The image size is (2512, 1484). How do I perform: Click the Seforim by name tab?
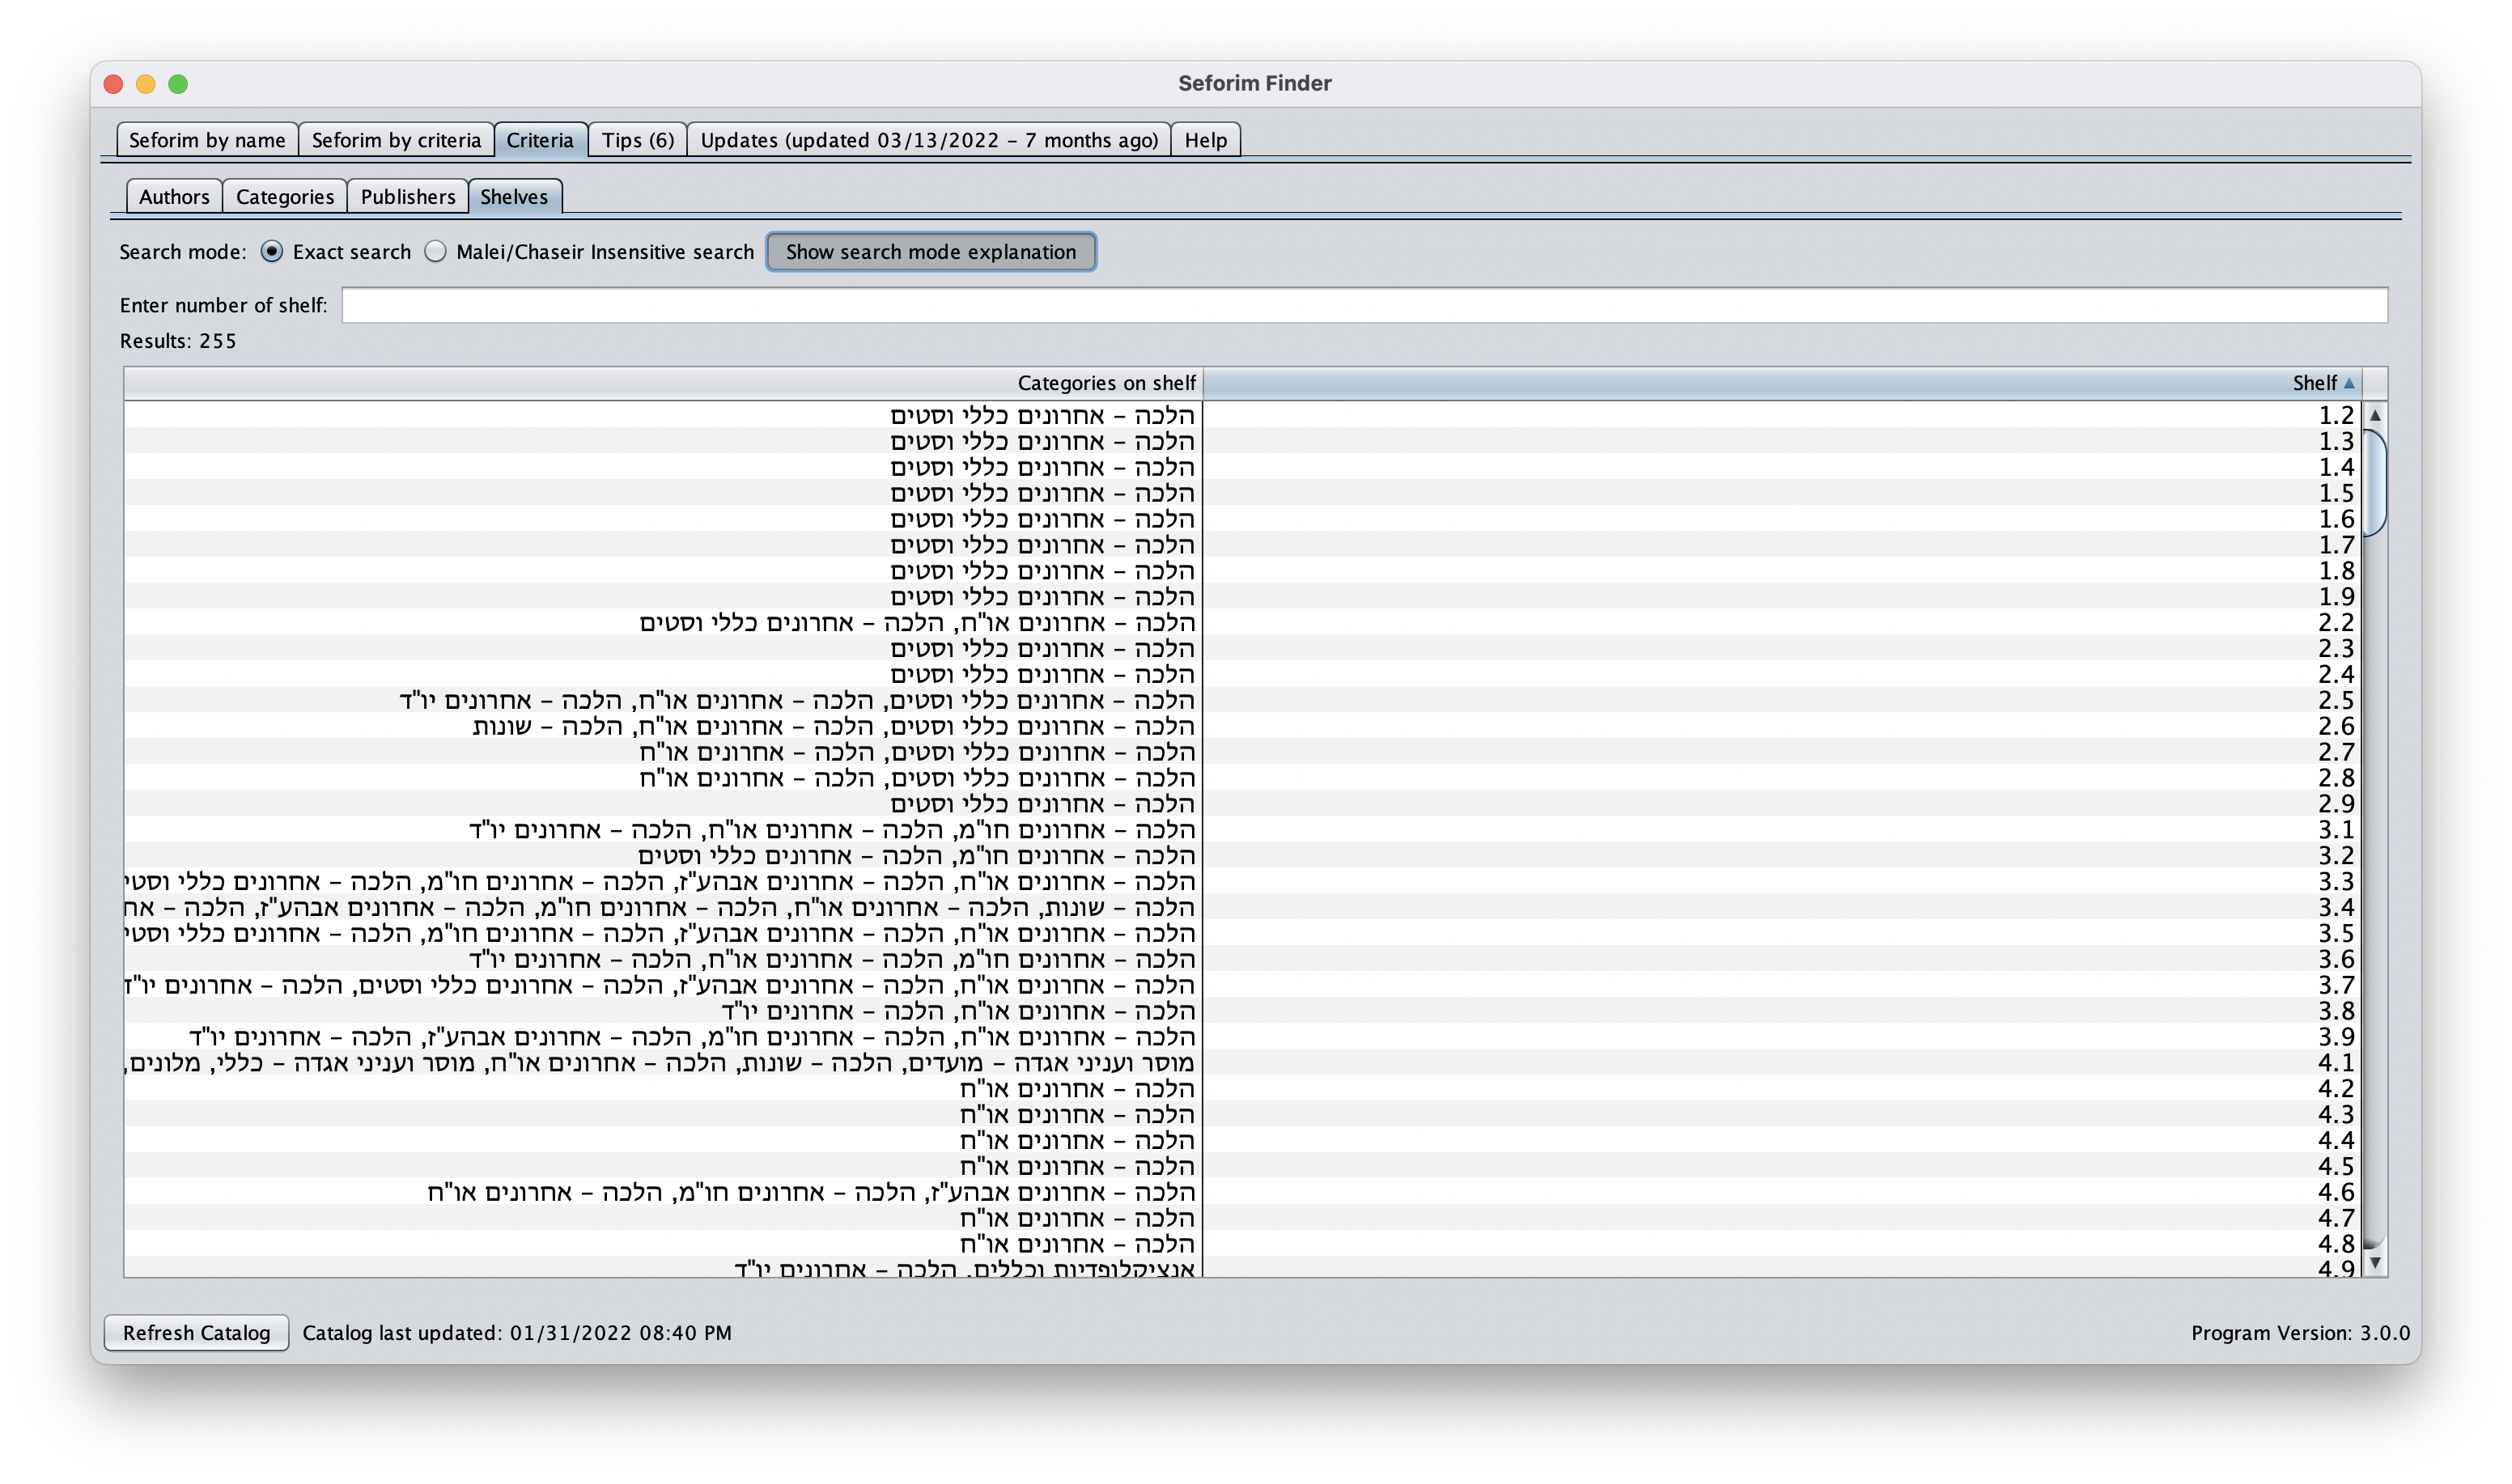[212, 139]
